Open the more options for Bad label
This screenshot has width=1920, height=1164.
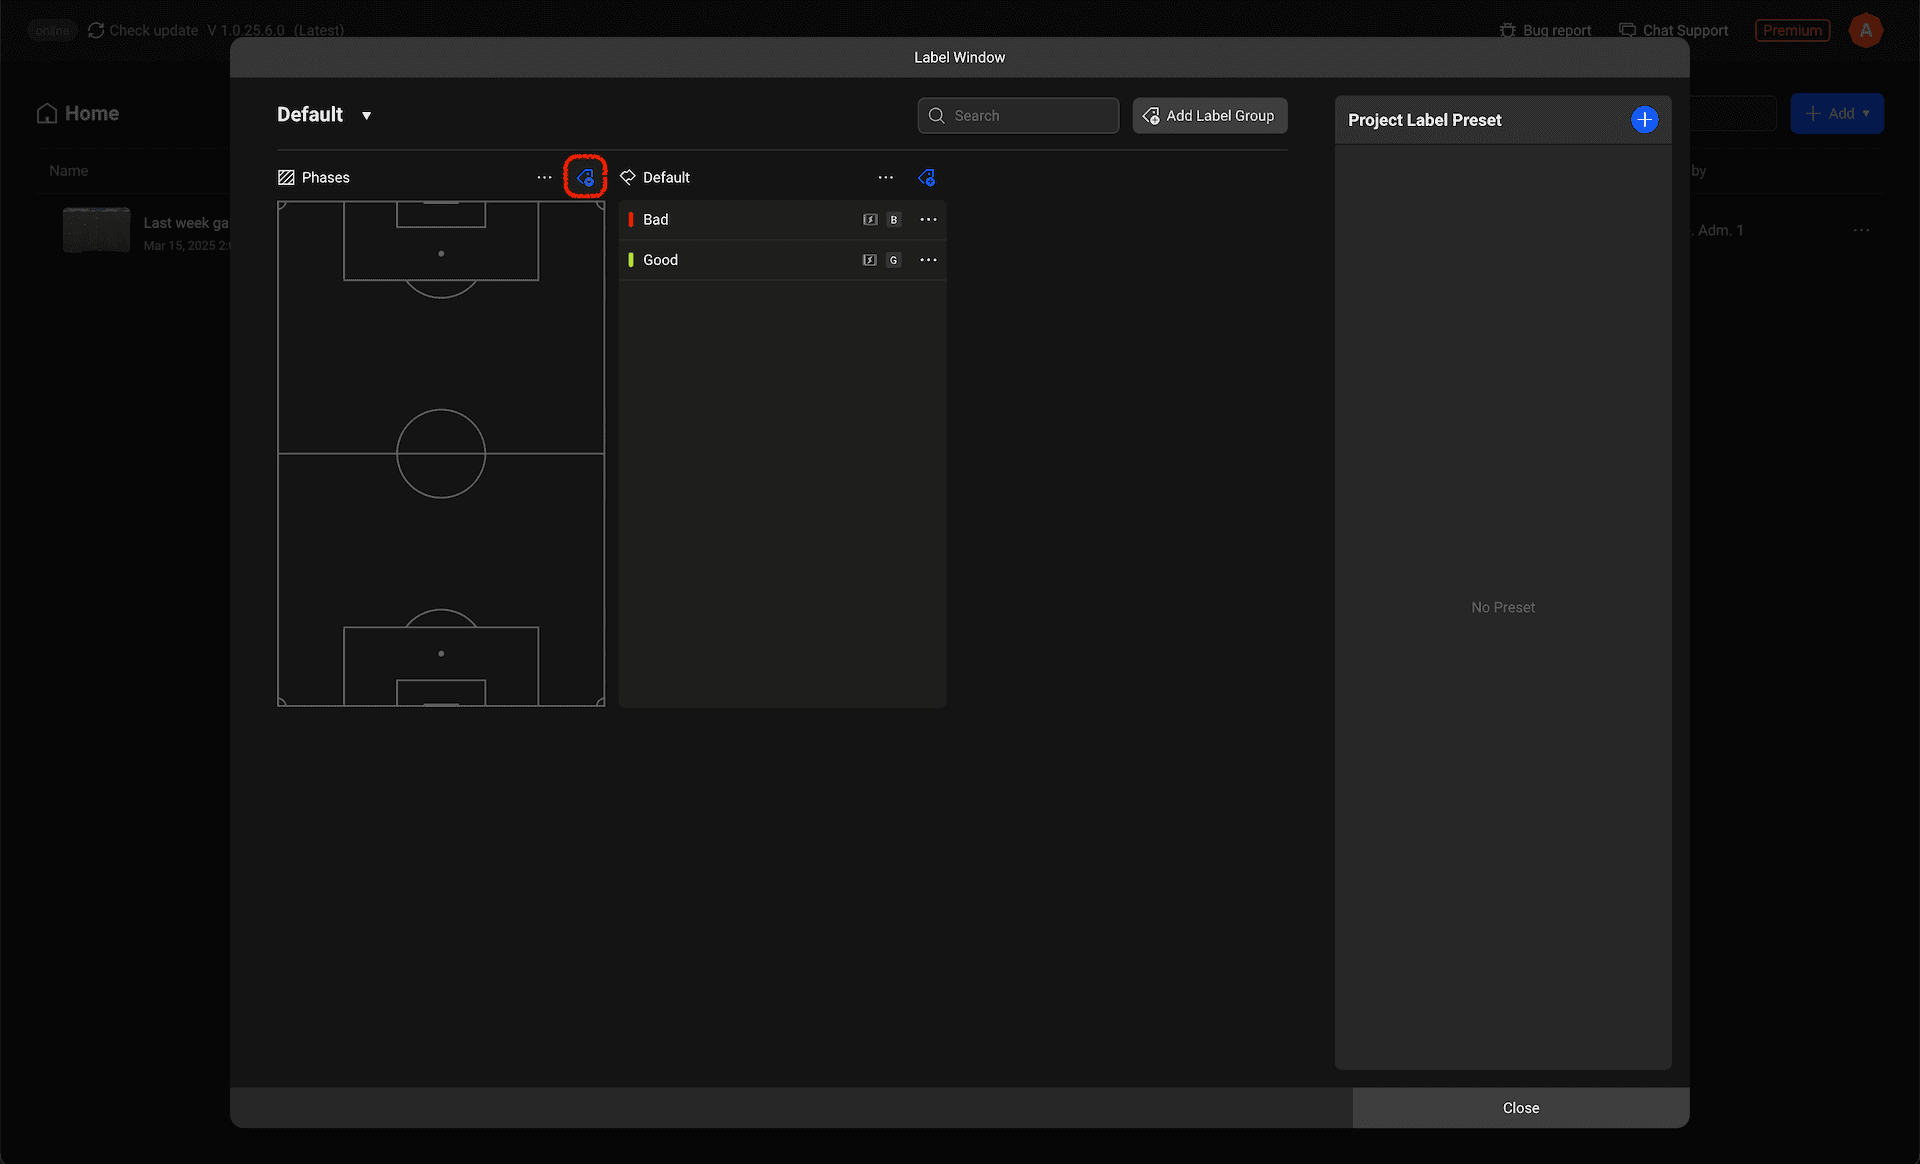[x=928, y=220]
